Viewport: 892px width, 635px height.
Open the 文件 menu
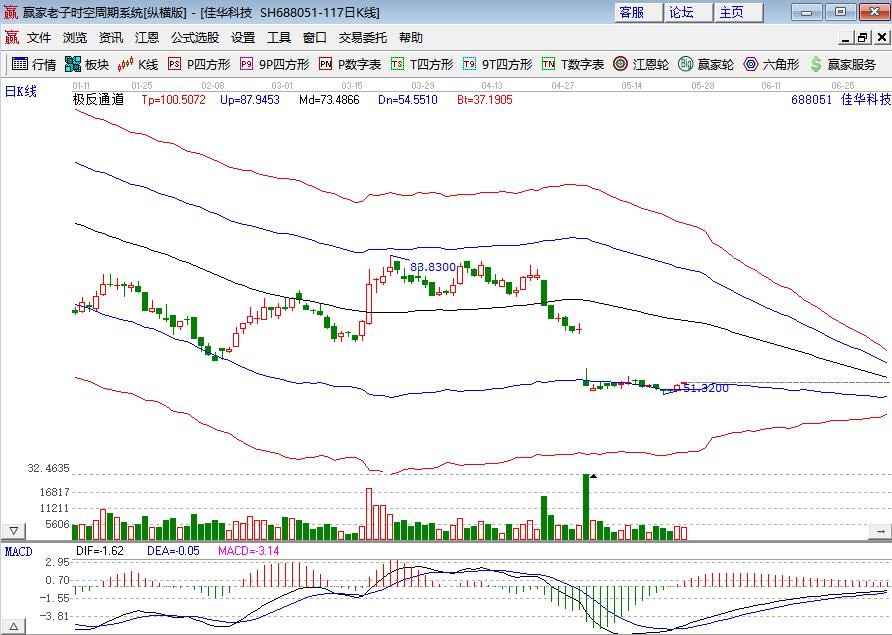[39, 38]
